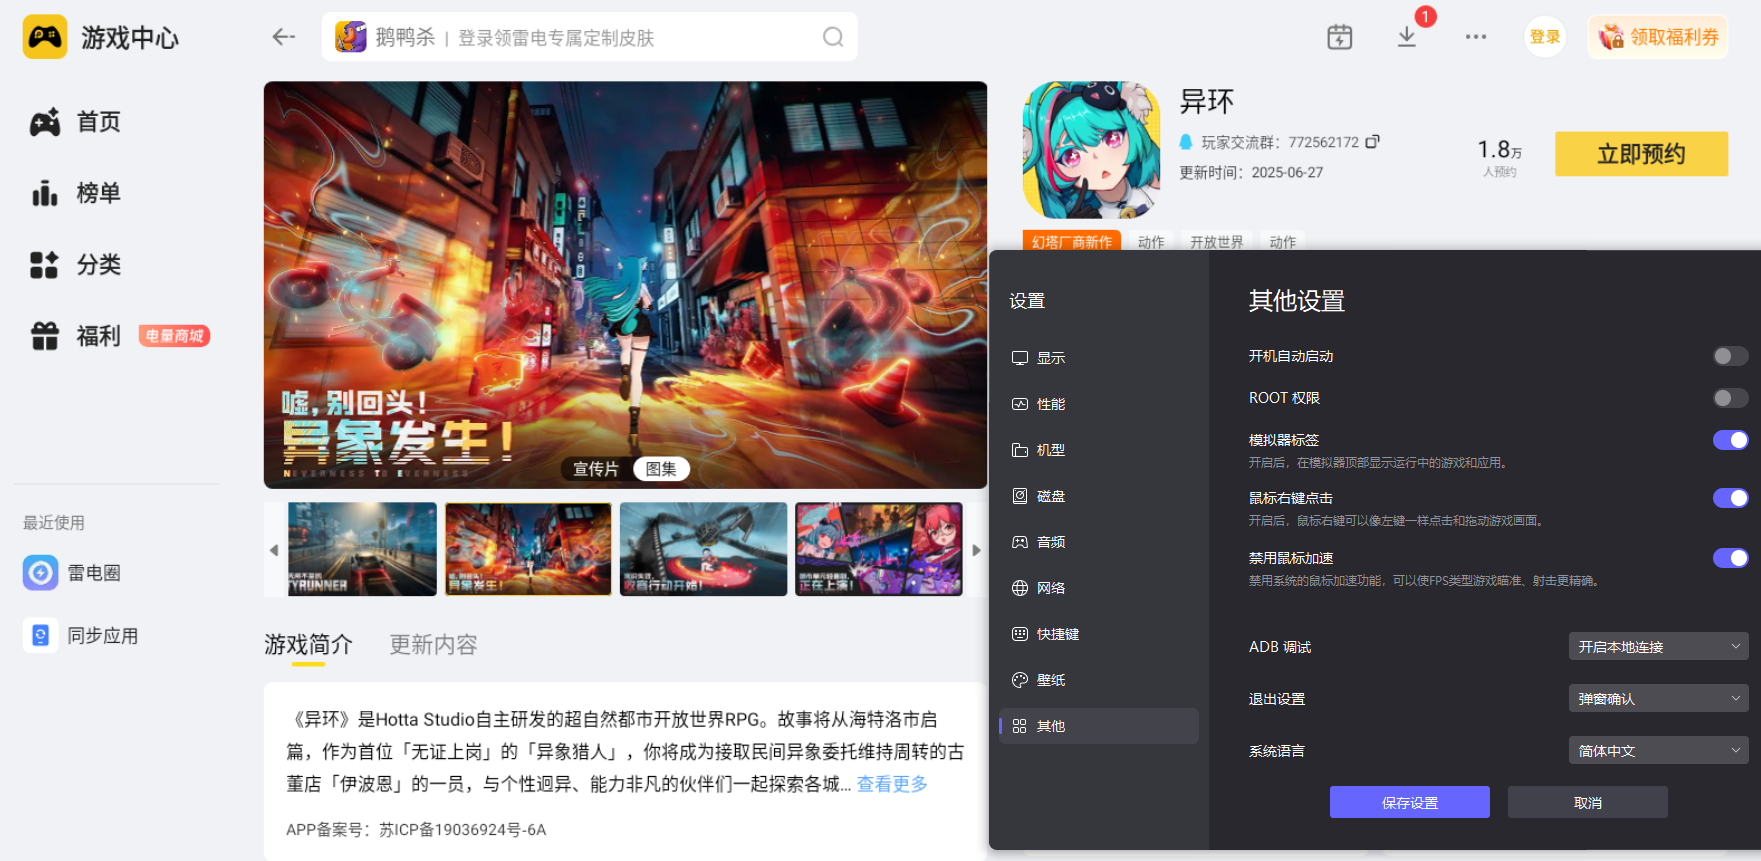Screen dimensions: 1761x861
Task: Turn off 禁用鼠标加速 switch
Action: 1730,558
